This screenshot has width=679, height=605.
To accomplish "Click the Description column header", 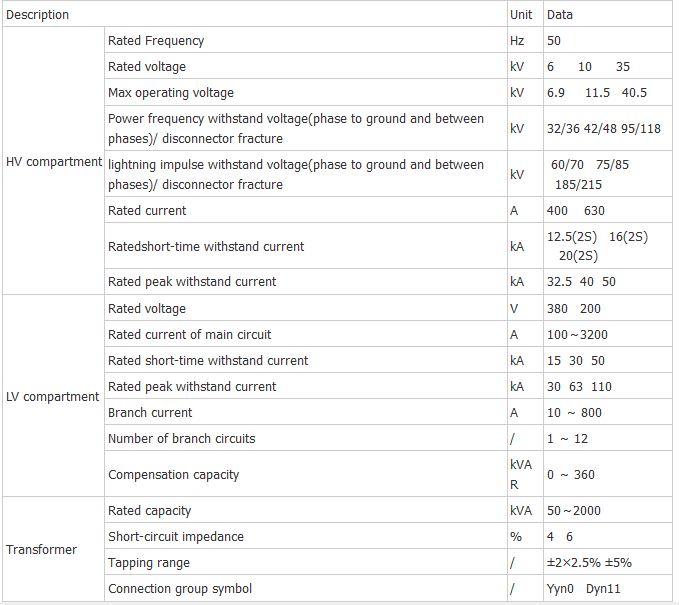I will click(x=38, y=15).
